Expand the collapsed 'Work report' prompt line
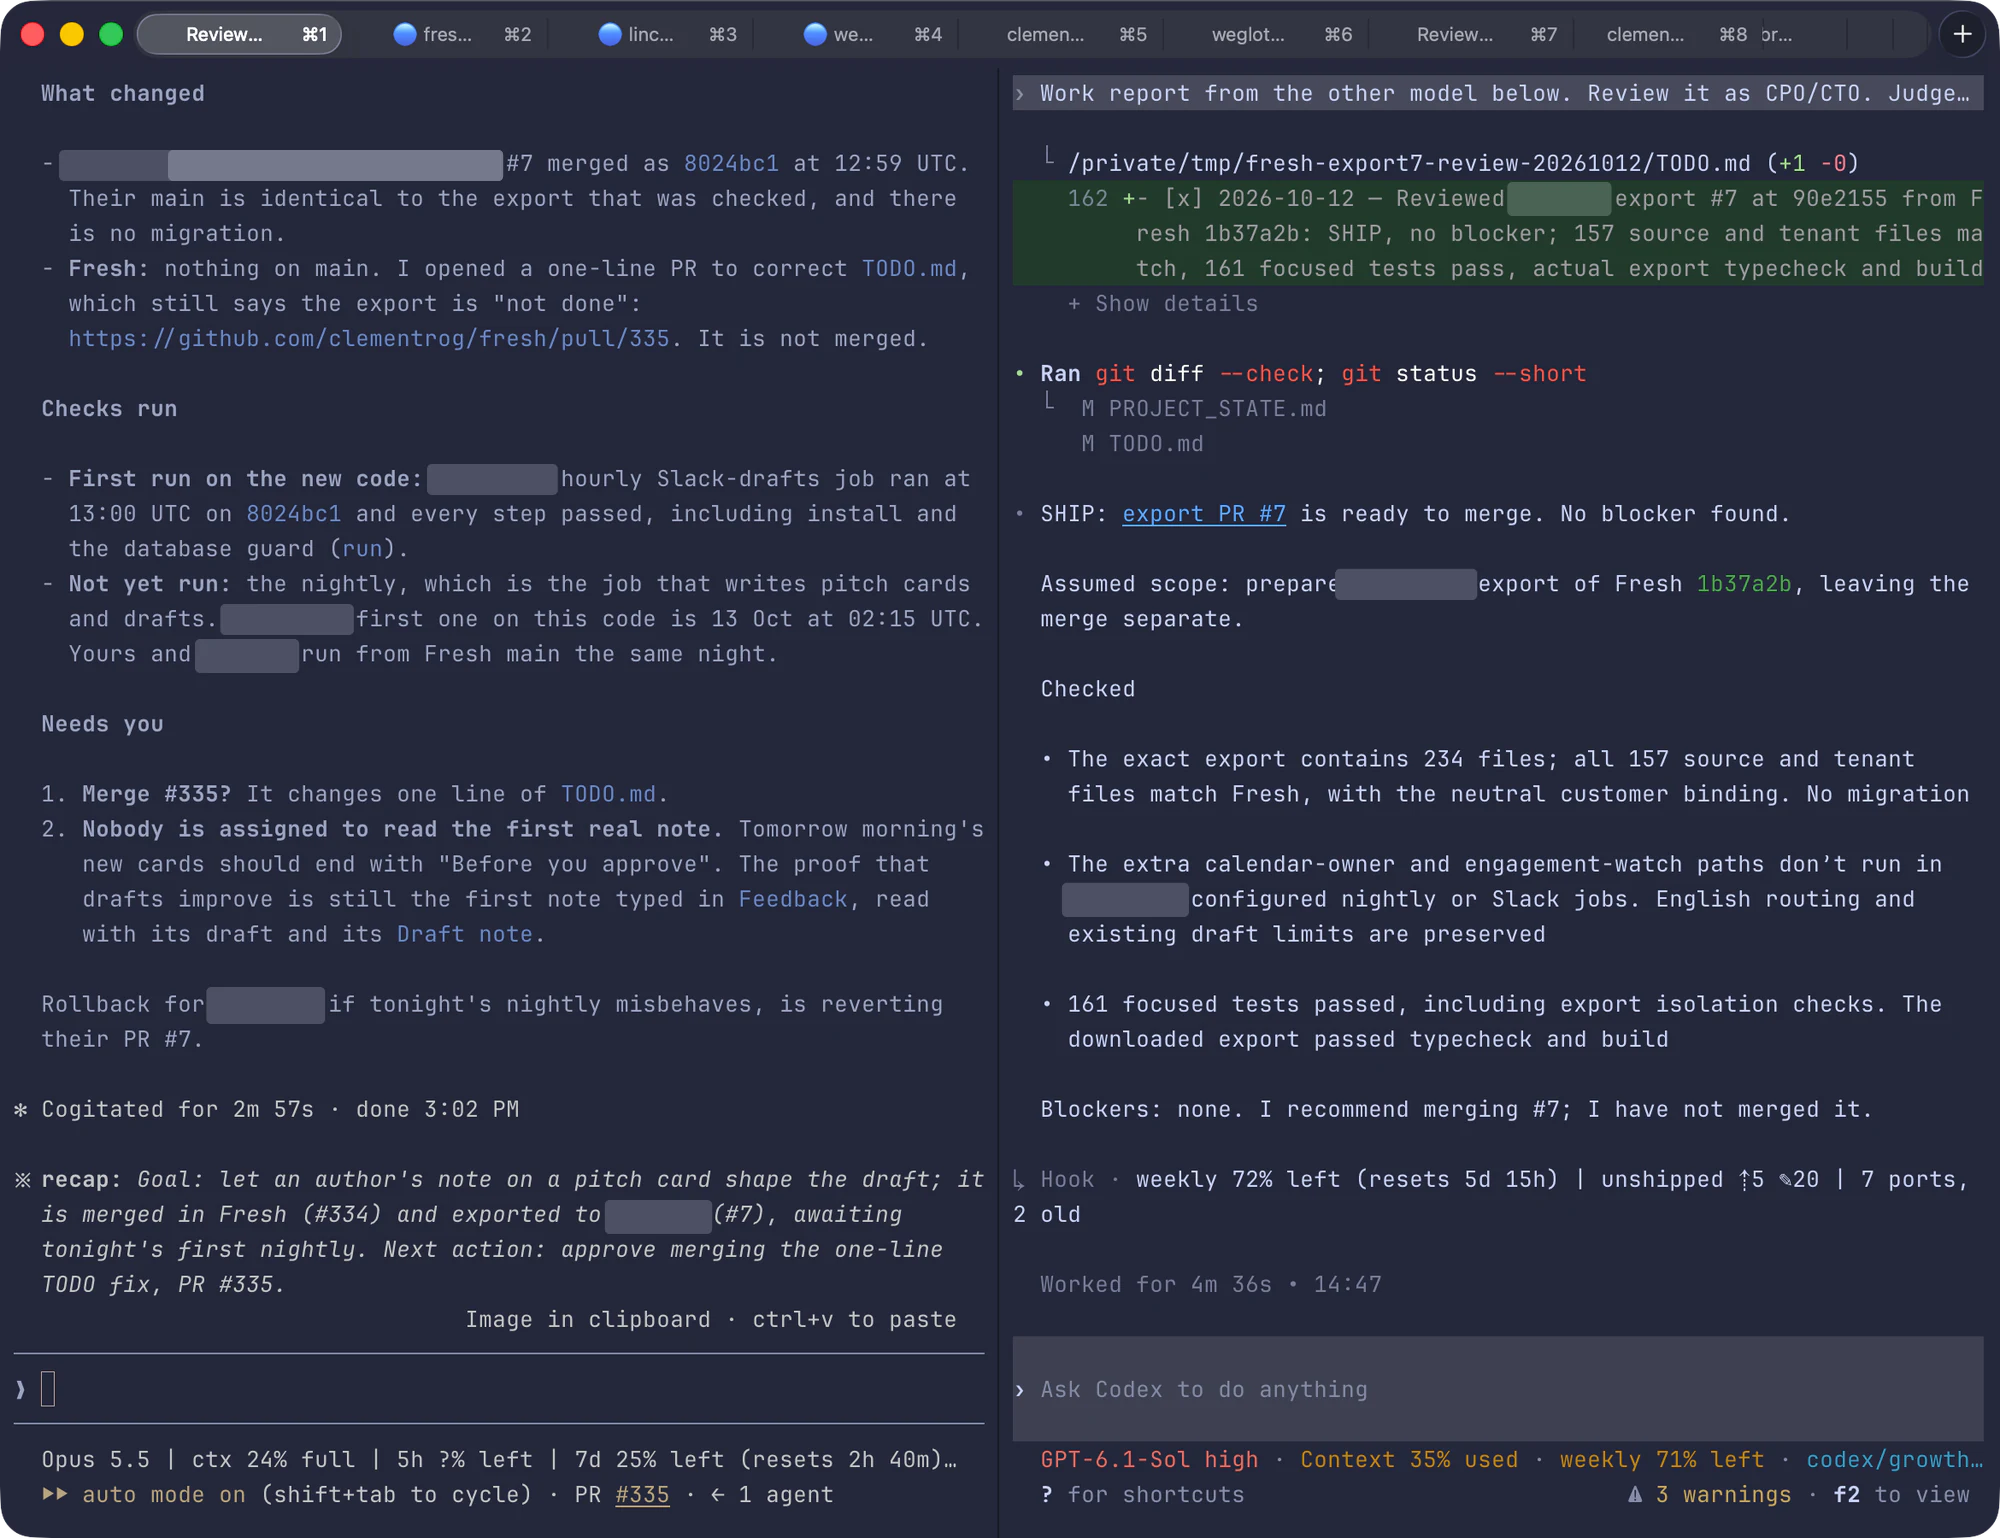The image size is (2000, 1538). click(x=1498, y=93)
